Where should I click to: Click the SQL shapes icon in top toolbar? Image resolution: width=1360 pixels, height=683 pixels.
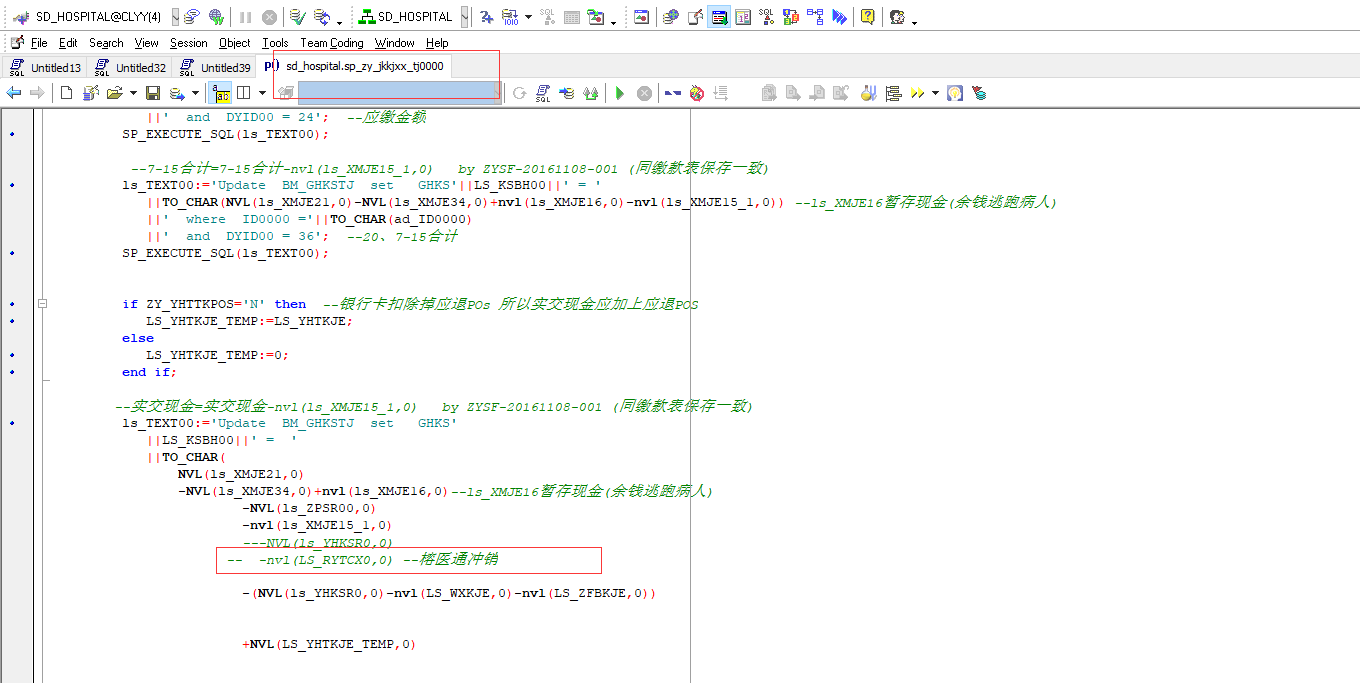click(x=766, y=17)
